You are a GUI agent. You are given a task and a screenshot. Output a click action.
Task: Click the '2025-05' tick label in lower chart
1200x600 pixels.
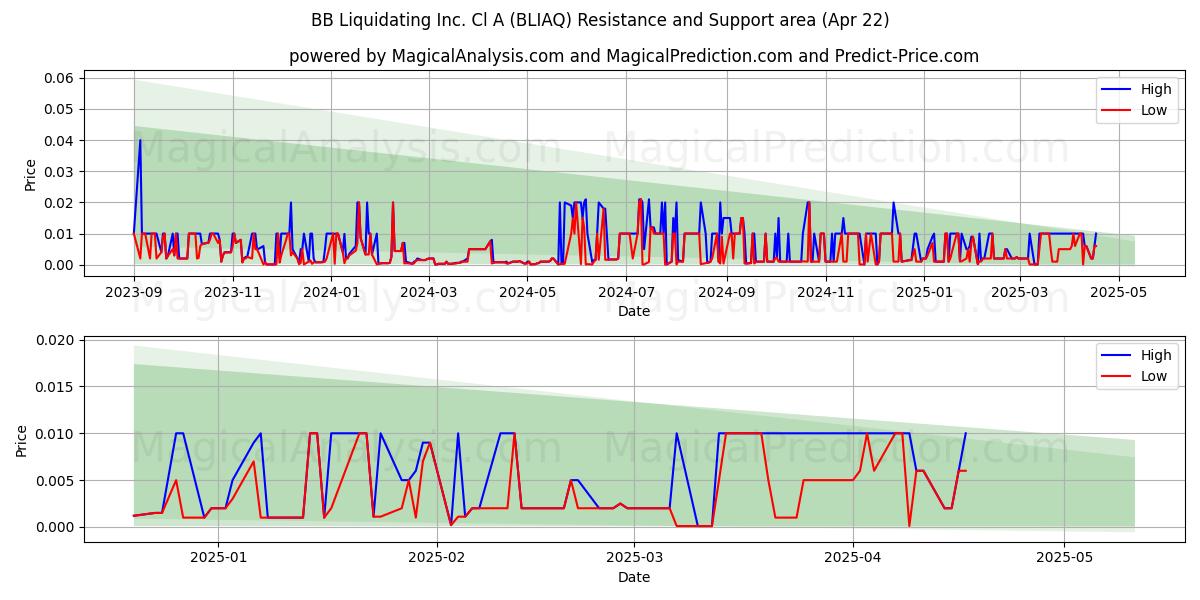pos(1065,558)
